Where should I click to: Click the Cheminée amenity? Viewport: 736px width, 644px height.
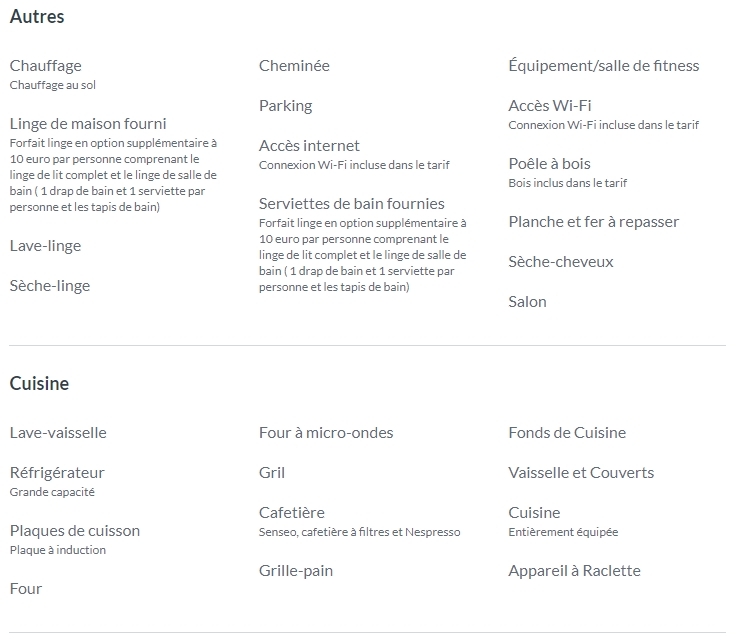[294, 66]
